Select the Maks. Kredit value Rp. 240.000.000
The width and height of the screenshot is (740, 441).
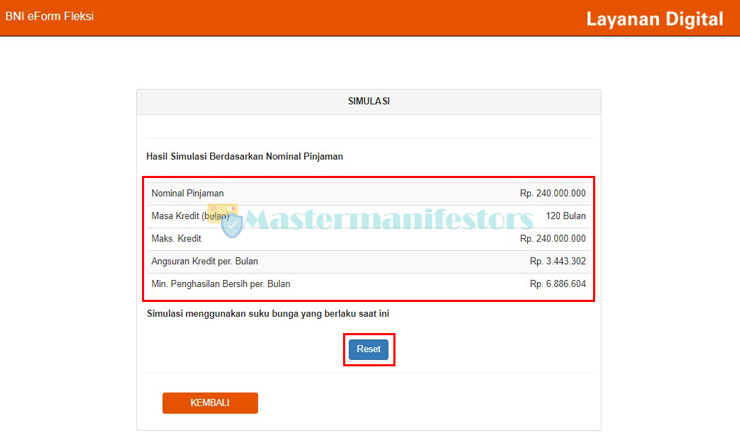(x=553, y=238)
